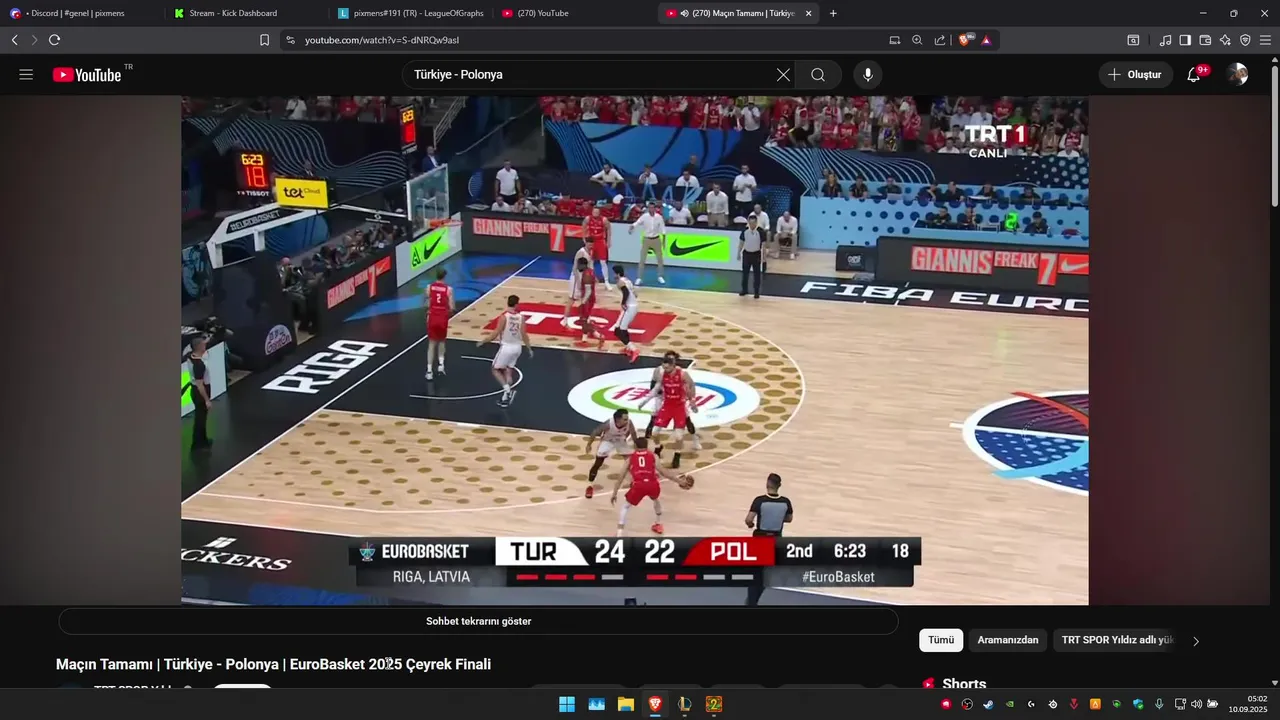Open OBS tray icon

tap(967, 704)
